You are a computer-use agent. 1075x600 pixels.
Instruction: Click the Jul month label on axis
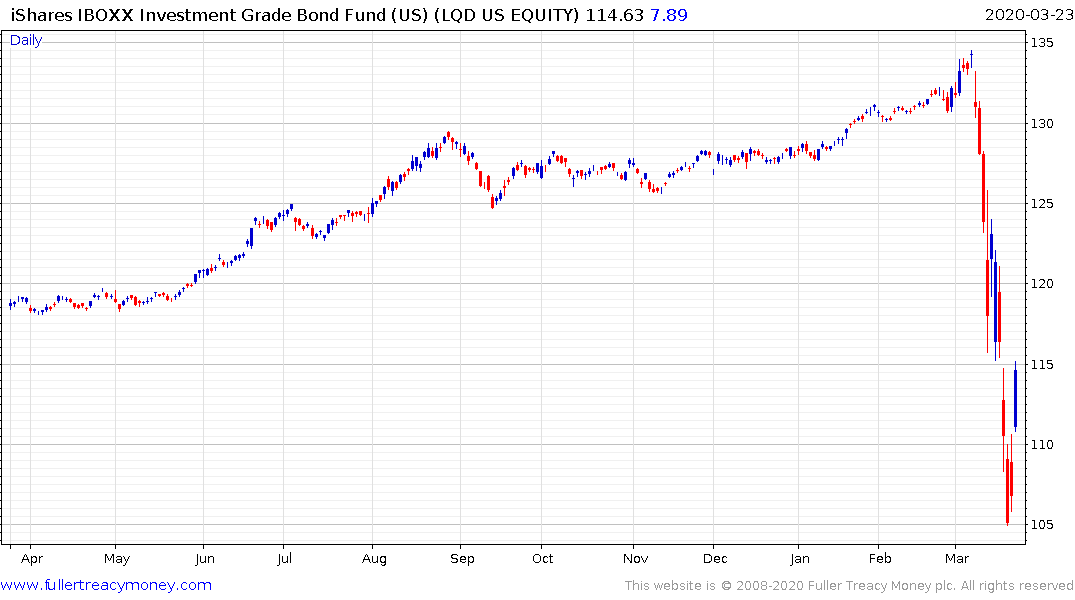[284, 559]
